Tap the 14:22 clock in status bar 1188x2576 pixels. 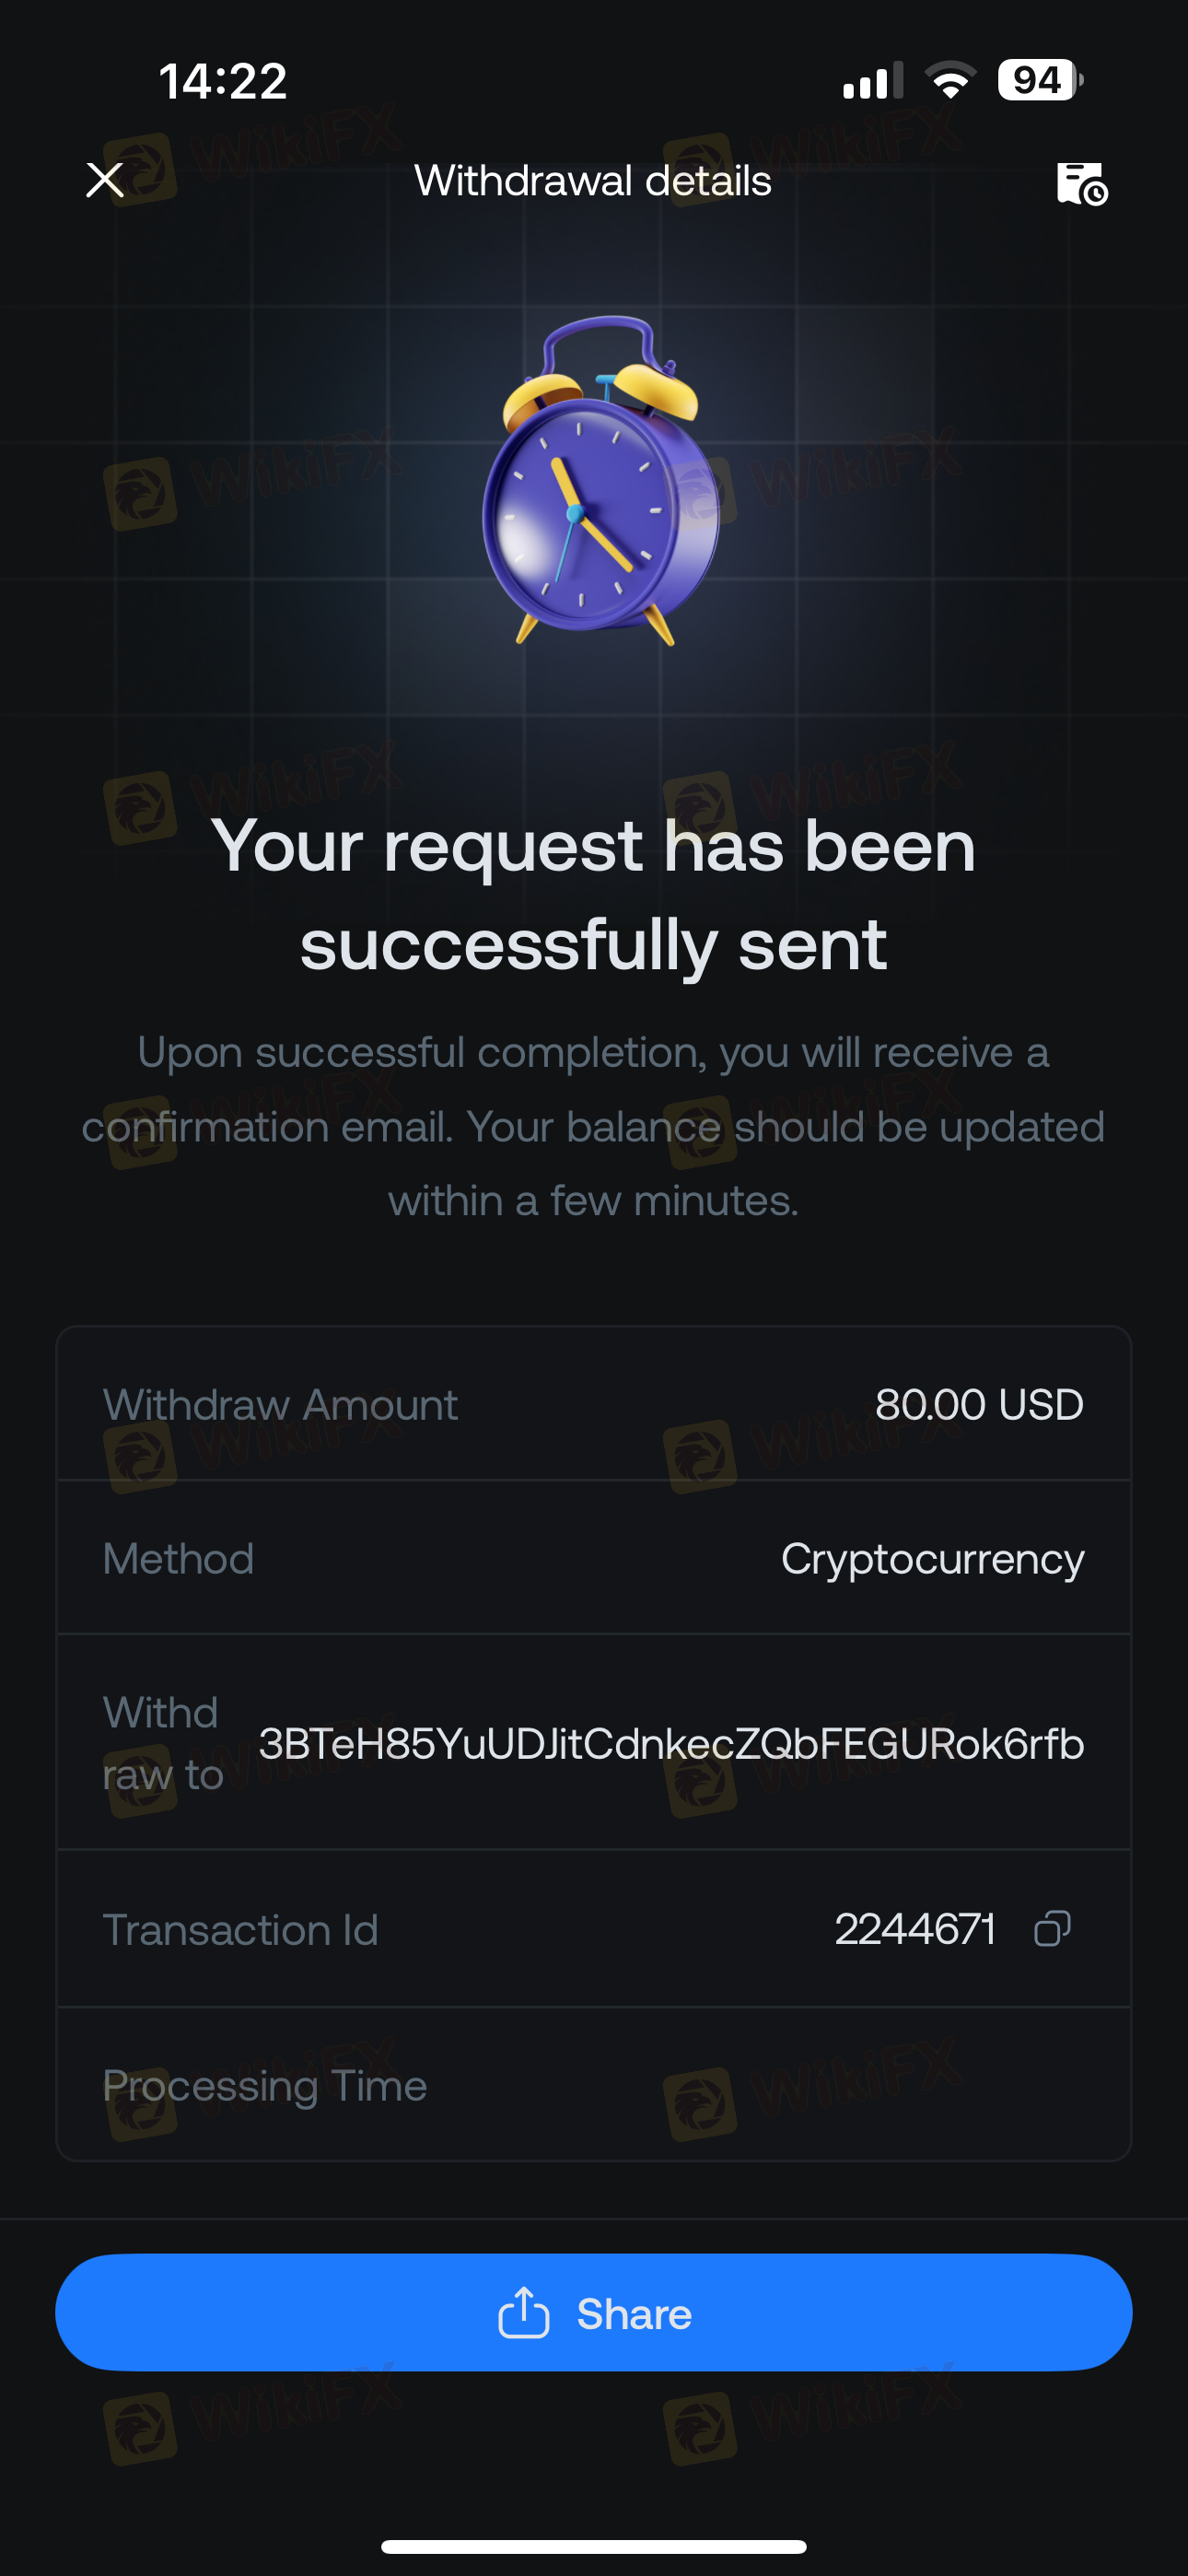point(223,80)
